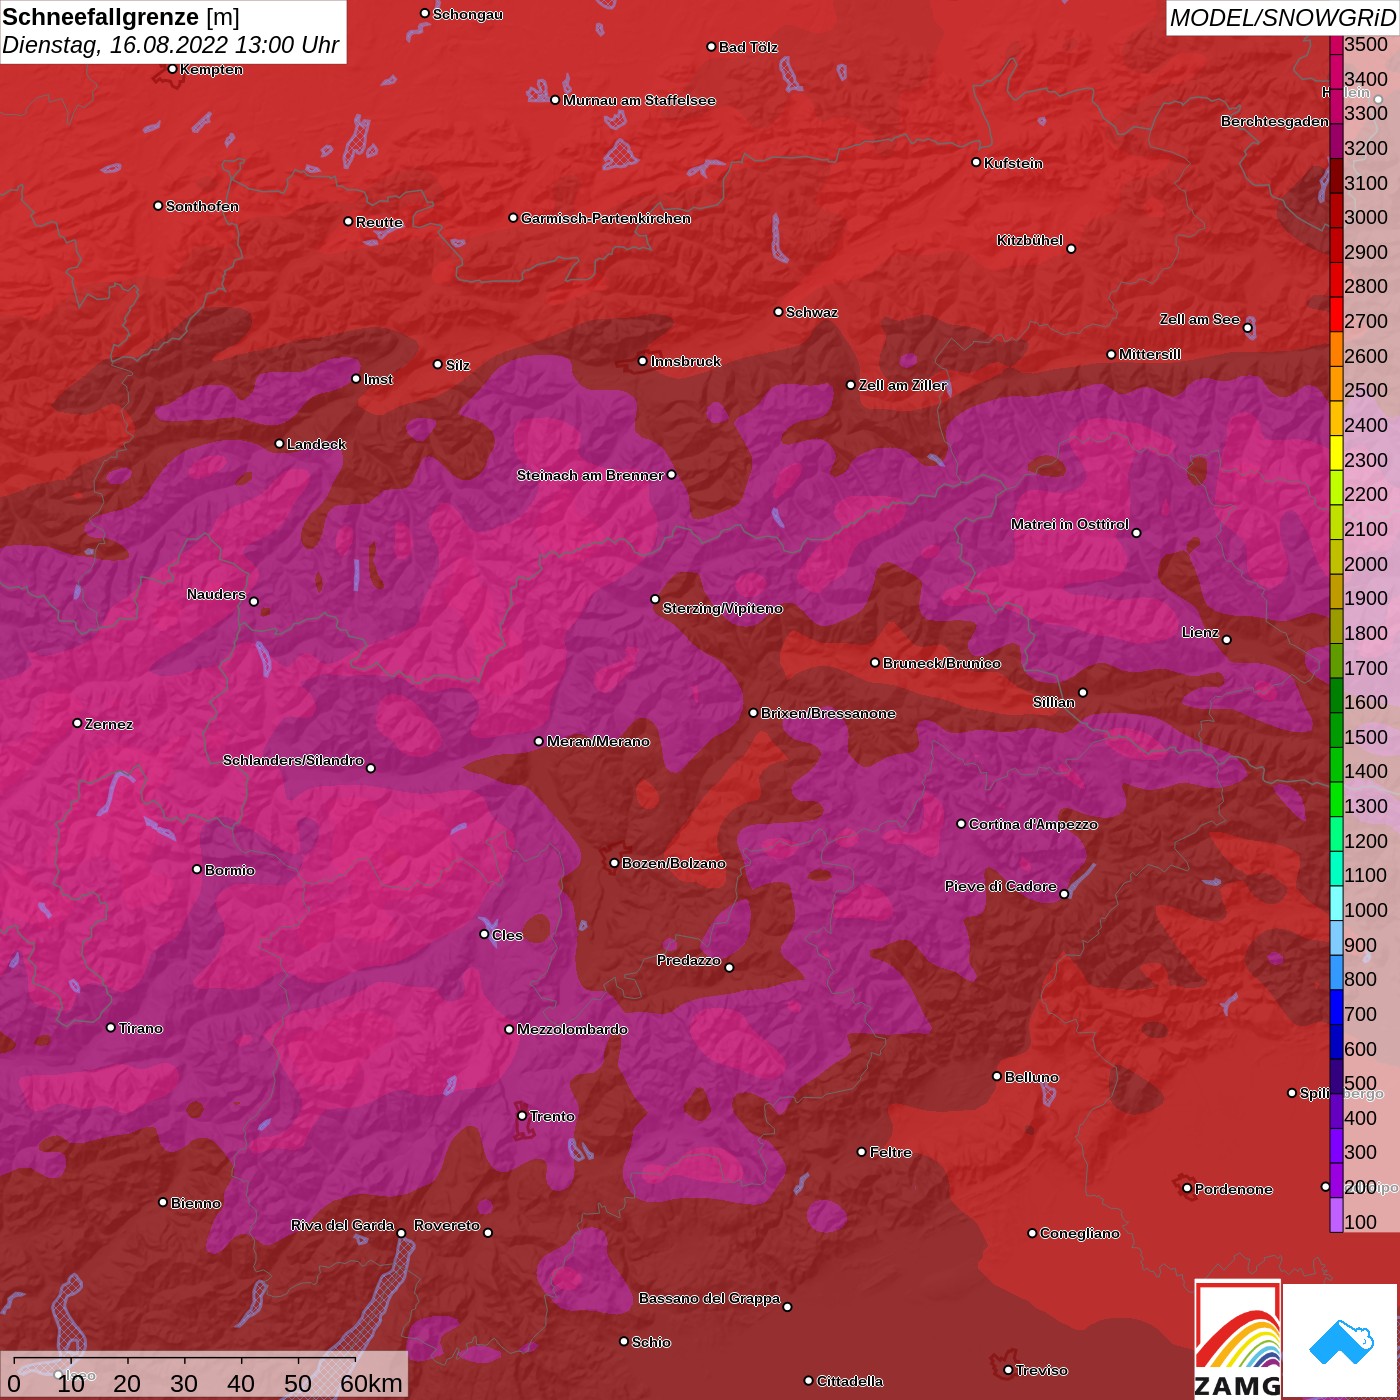Click the Kempten marker dot
This screenshot has width=1400, height=1400.
(x=172, y=69)
